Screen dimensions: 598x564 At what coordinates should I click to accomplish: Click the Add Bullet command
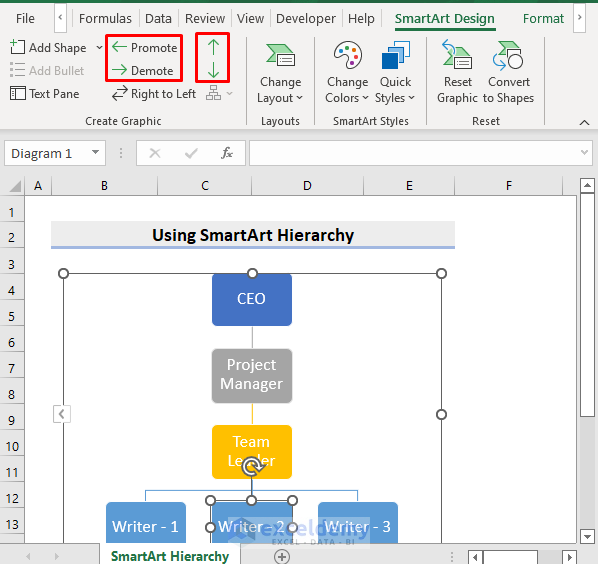click(x=47, y=71)
